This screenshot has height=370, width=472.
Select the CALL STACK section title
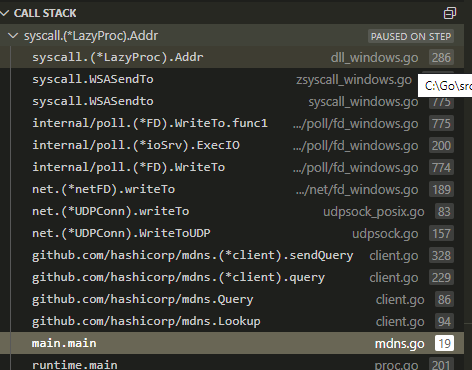click(x=45, y=13)
